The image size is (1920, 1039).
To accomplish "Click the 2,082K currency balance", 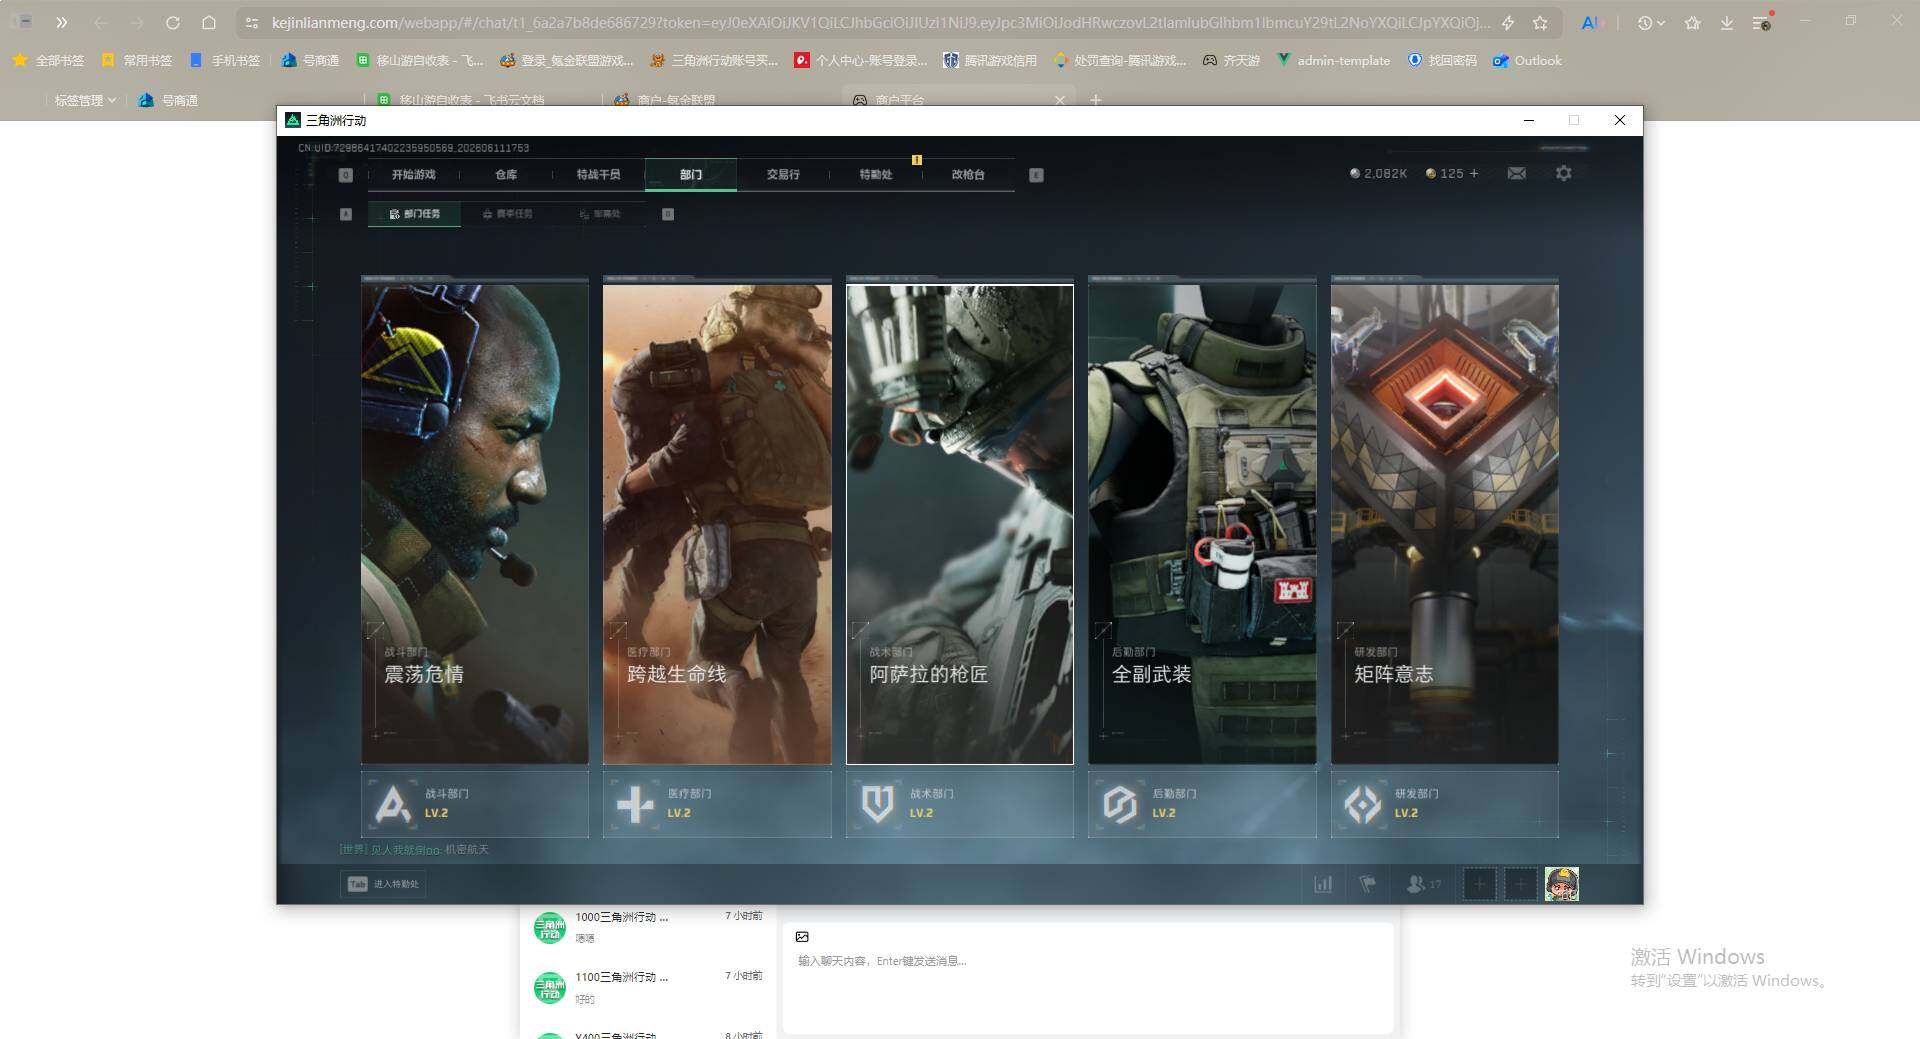I will (x=1378, y=173).
